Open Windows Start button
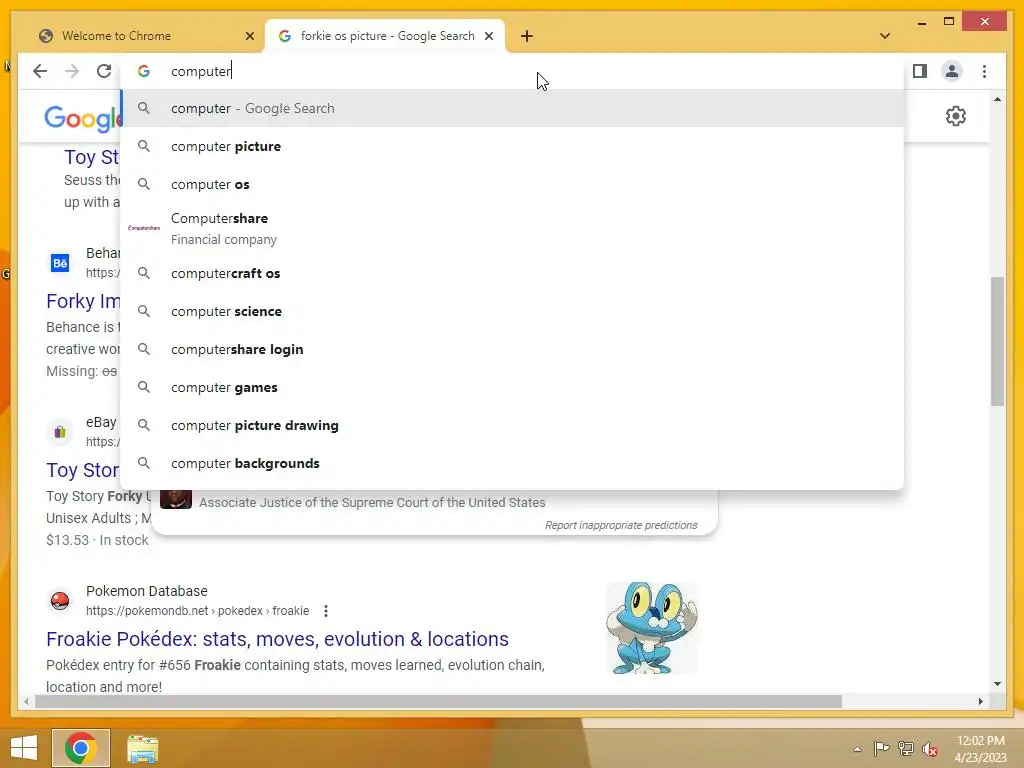Viewport: 1024px width, 768px height. coord(24,748)
